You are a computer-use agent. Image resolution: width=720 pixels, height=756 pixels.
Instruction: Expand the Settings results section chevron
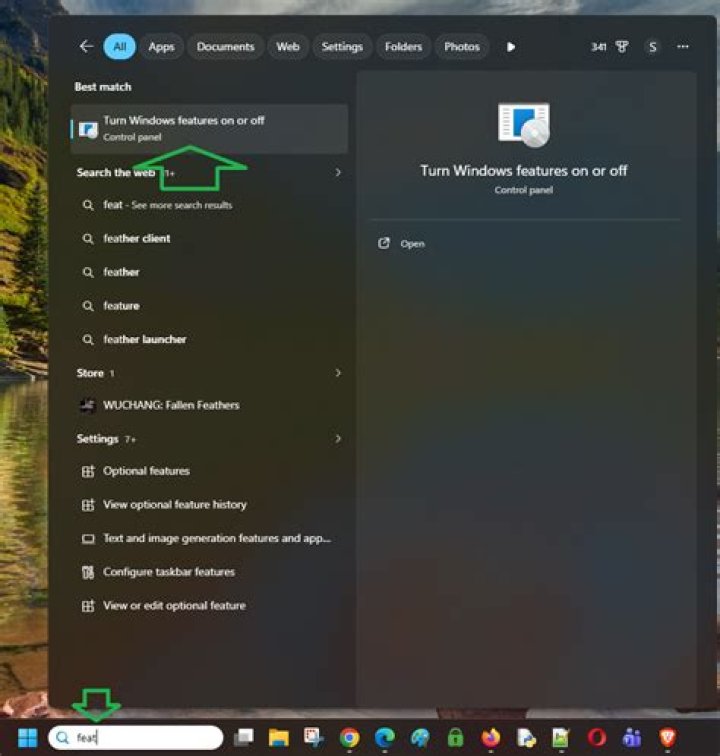pos(338,439)
